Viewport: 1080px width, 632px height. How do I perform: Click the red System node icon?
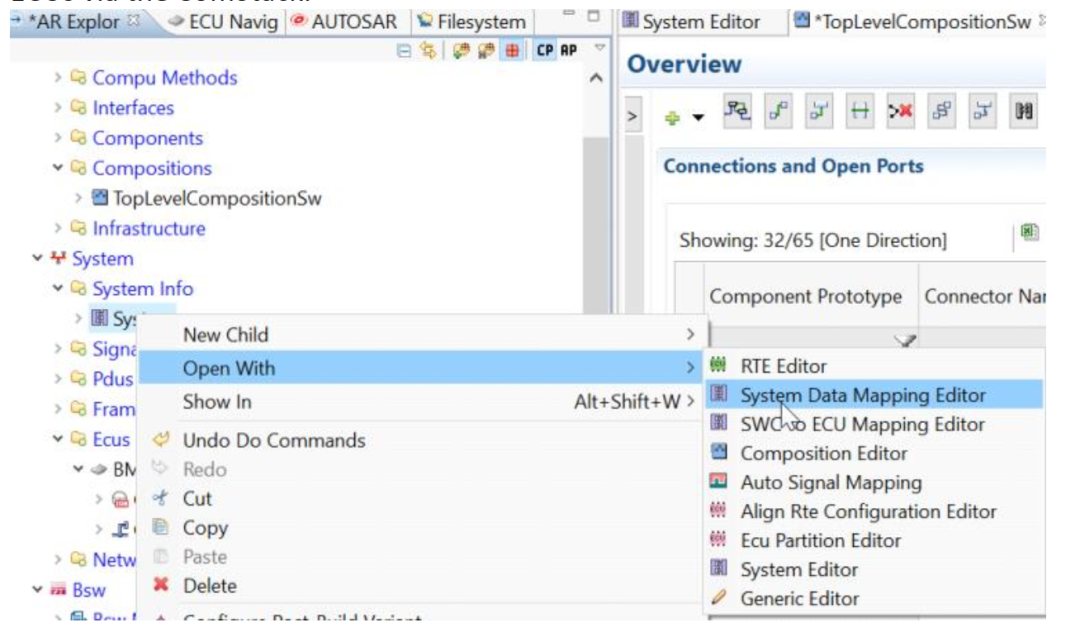[x=59, y=258]
